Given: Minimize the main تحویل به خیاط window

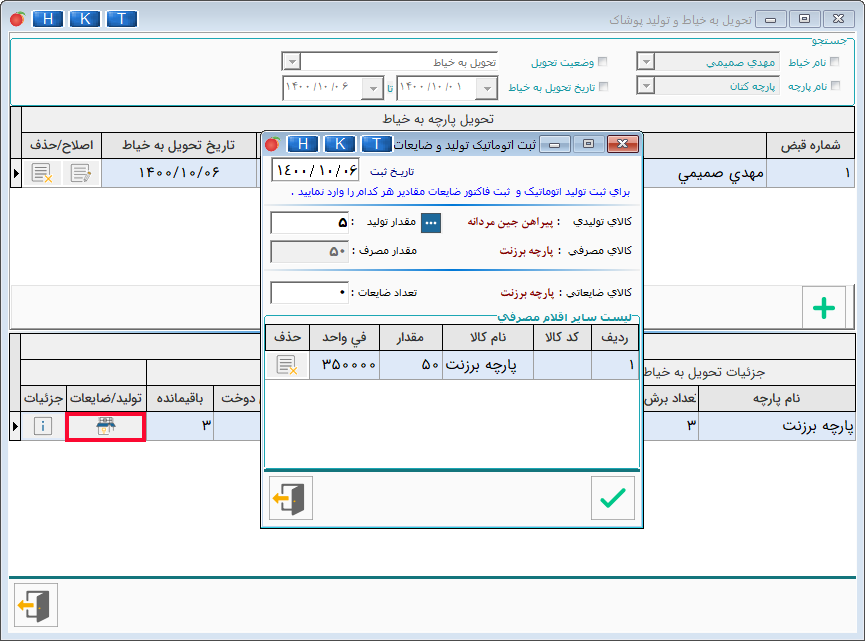Looking at the screenshot, I should tap(771, 19).
